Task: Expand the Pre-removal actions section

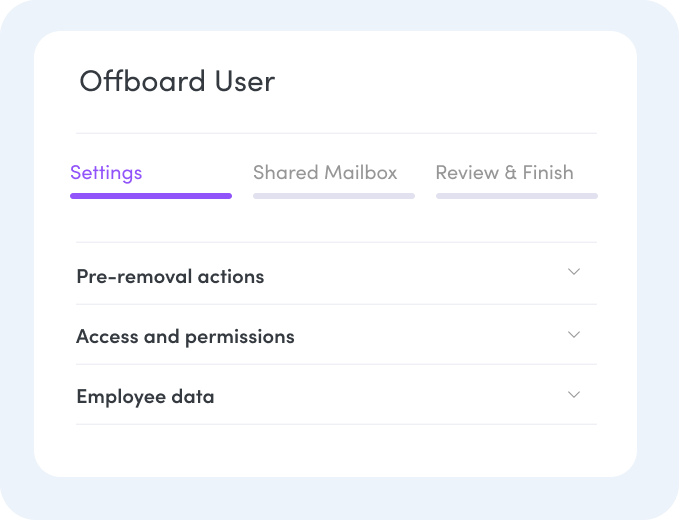Action: click(x=336, y=276)
